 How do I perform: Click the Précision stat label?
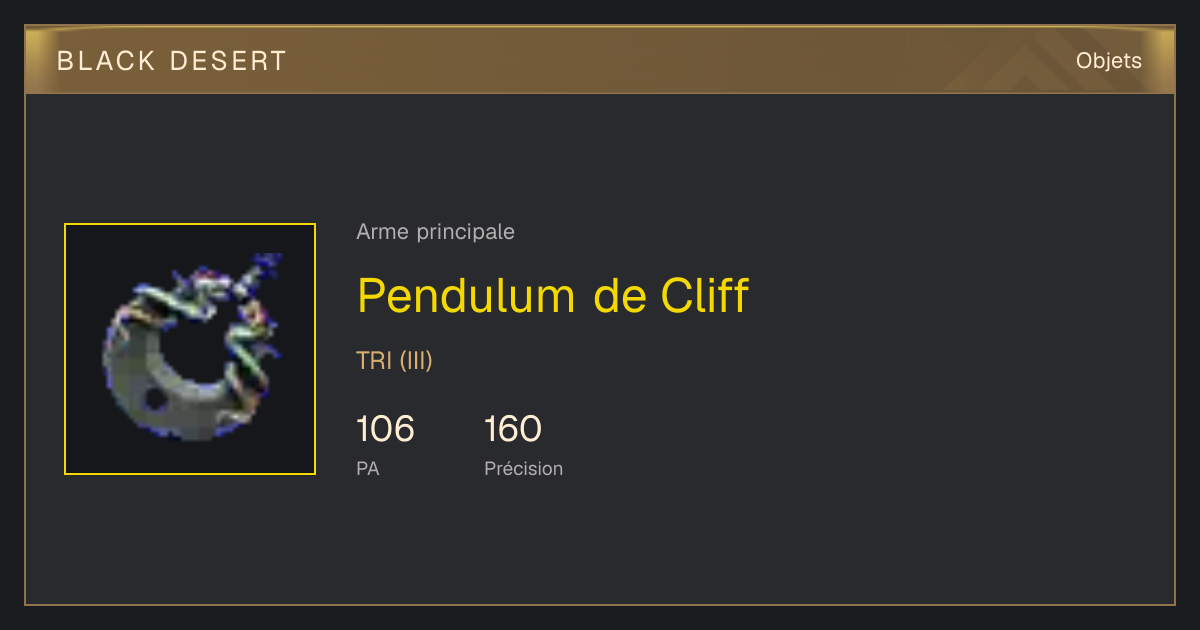coord(524,468)
